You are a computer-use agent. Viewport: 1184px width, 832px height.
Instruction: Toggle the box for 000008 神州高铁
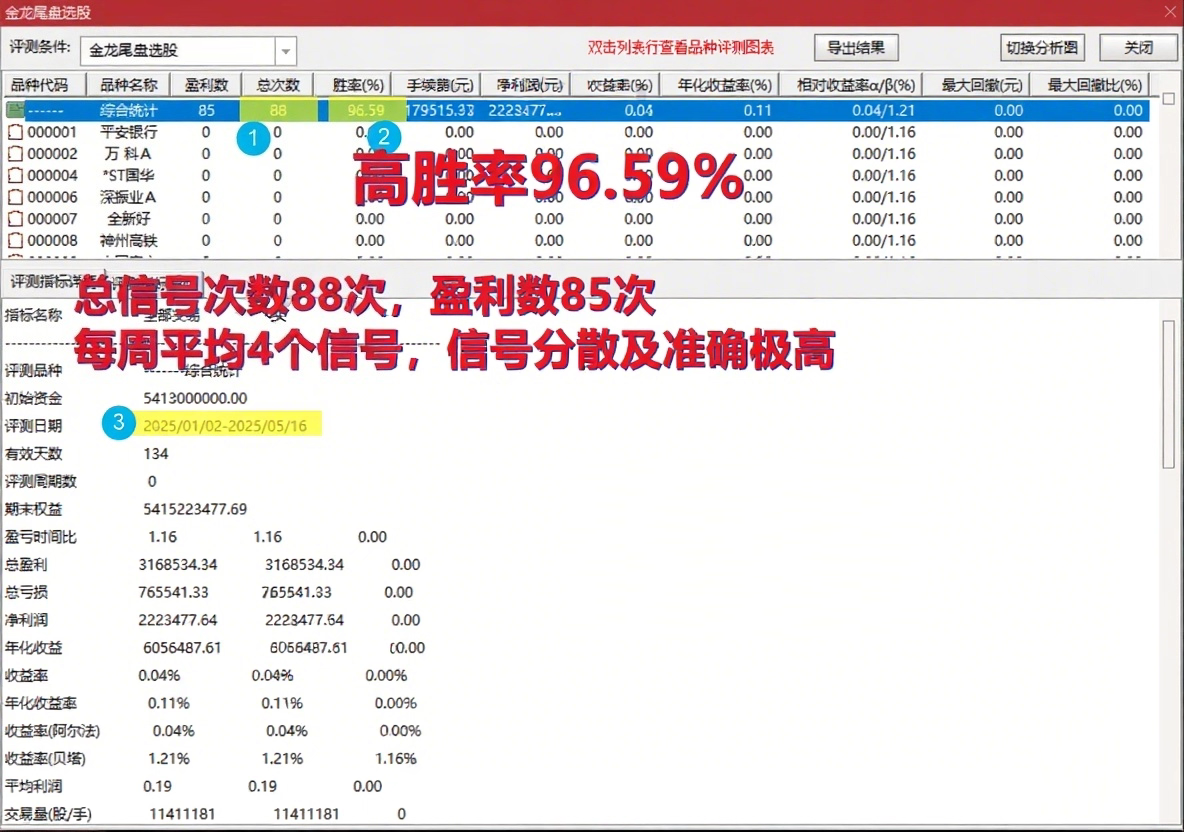point(15,241)
